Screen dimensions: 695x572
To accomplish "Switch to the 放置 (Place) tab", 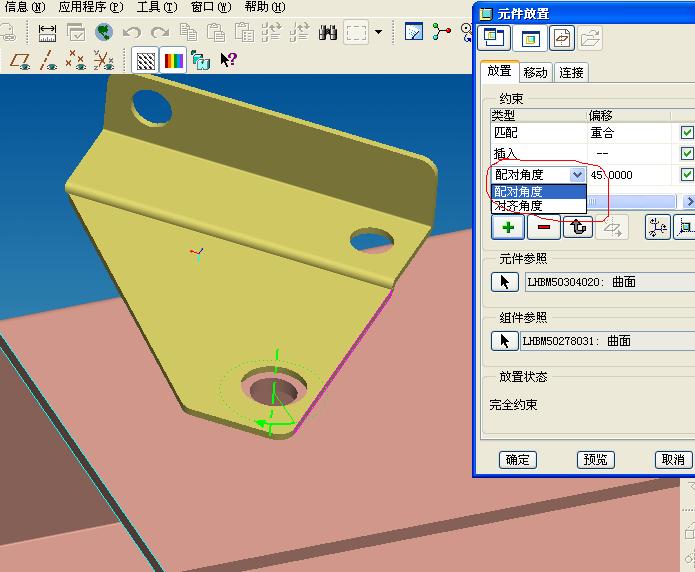I will click(x=500, y=71).
